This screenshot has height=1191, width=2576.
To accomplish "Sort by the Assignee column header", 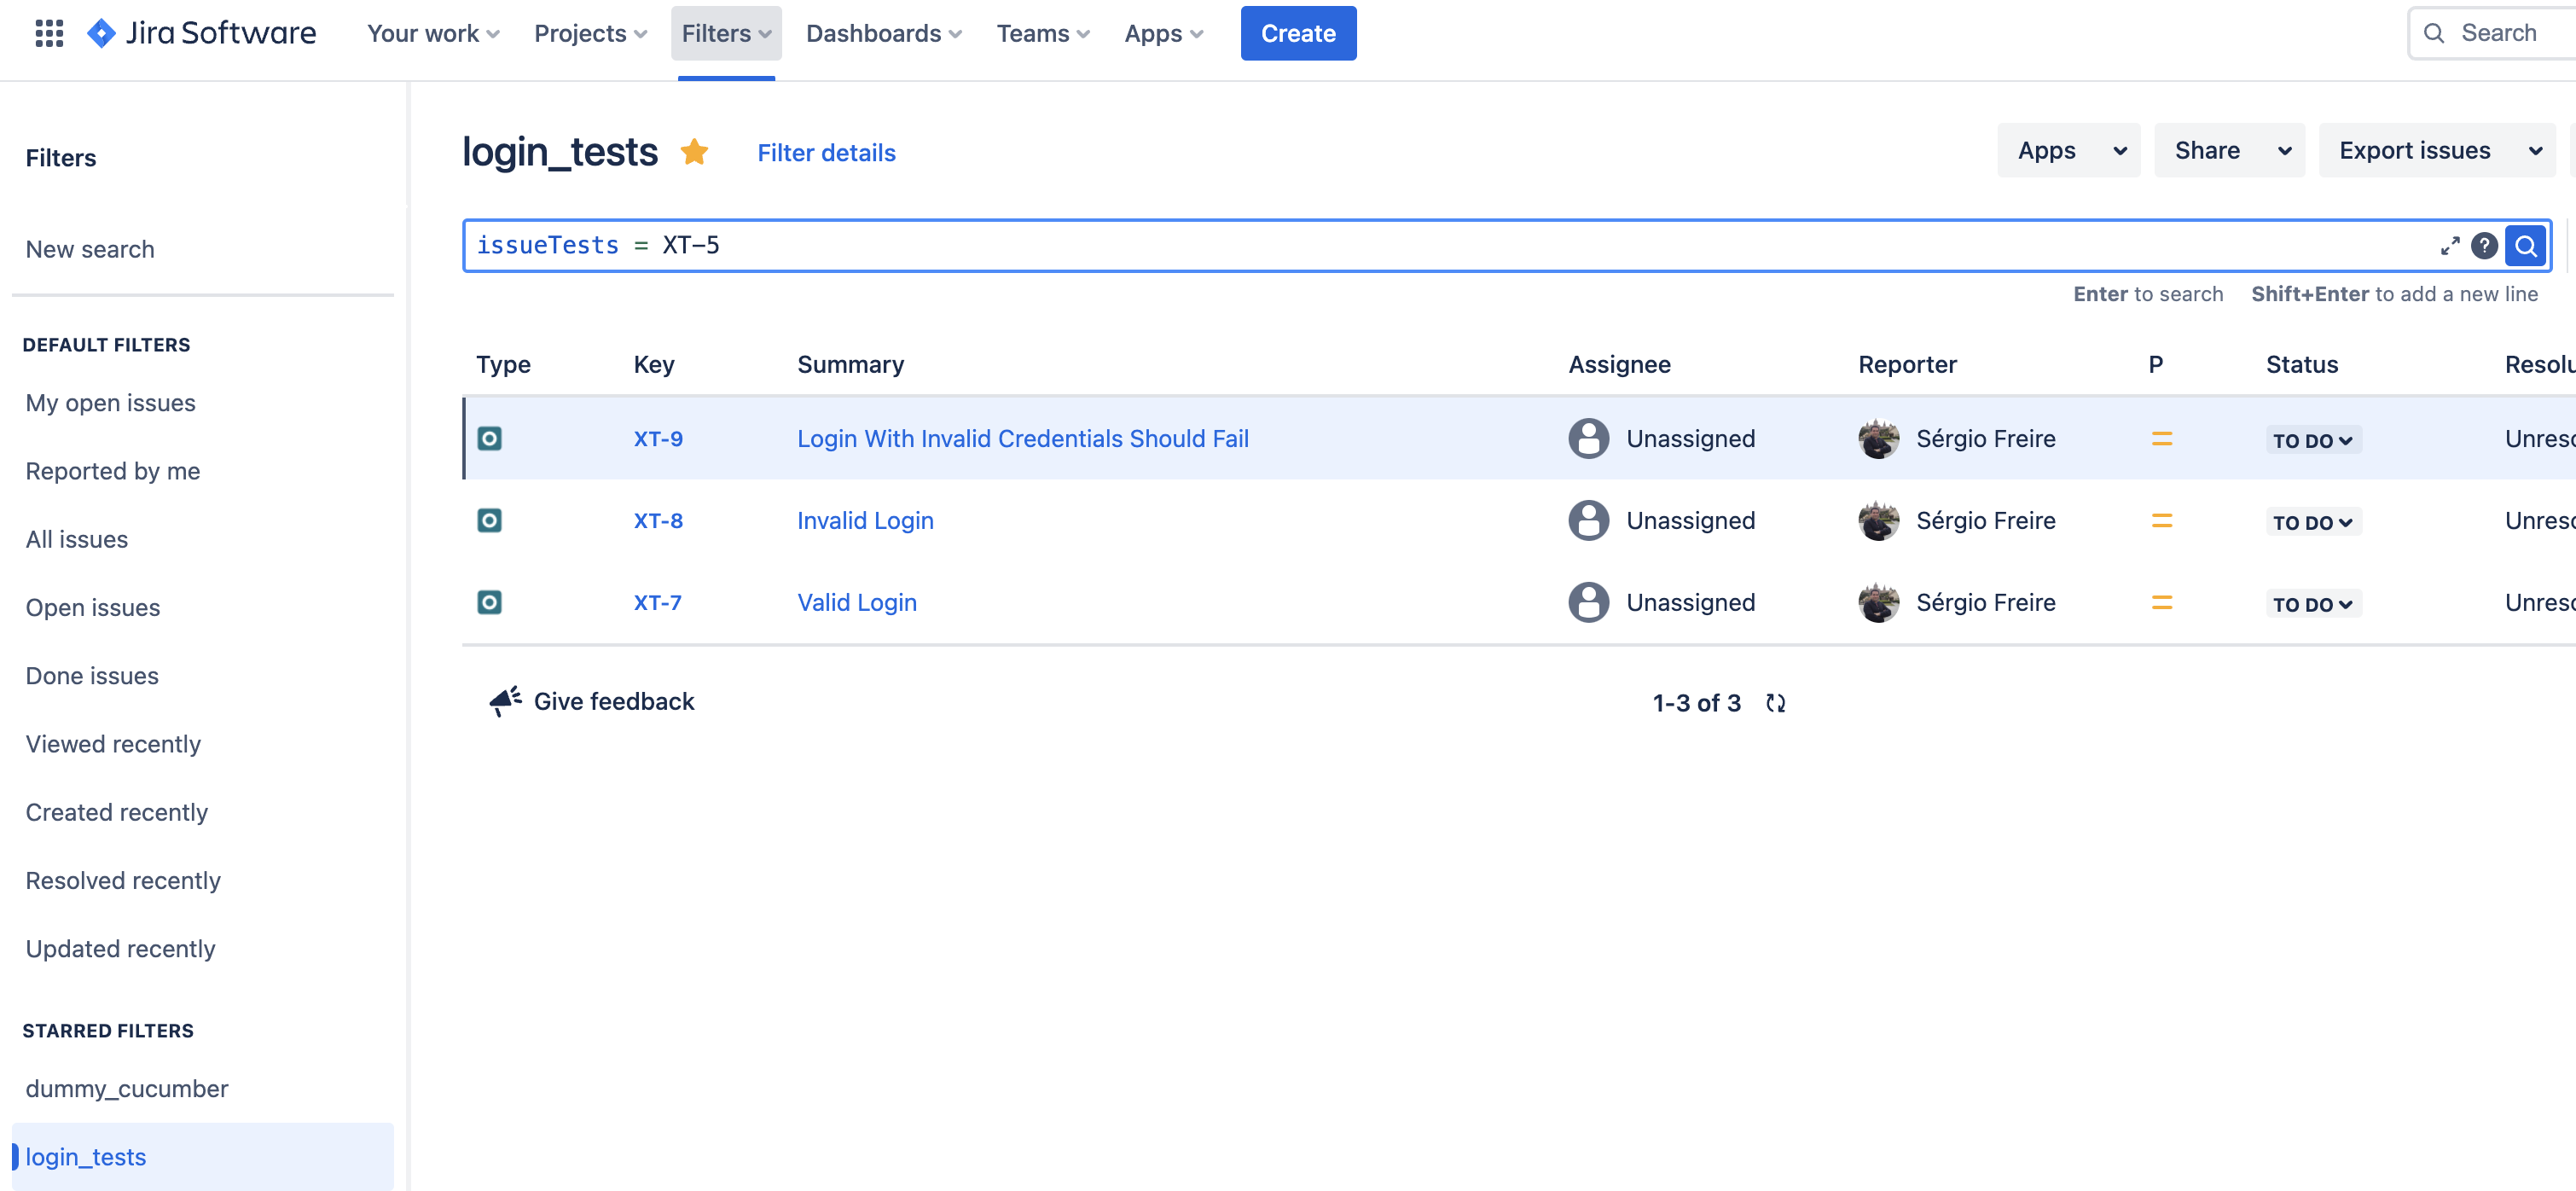I will [1619, 365].
